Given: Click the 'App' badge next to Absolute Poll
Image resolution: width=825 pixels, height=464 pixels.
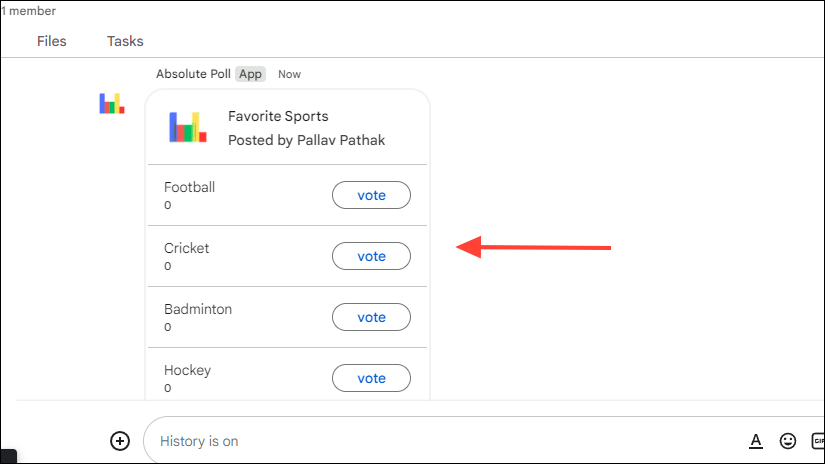Looking at the screenshot, I should pyautogui.click(x=250, y=74).
